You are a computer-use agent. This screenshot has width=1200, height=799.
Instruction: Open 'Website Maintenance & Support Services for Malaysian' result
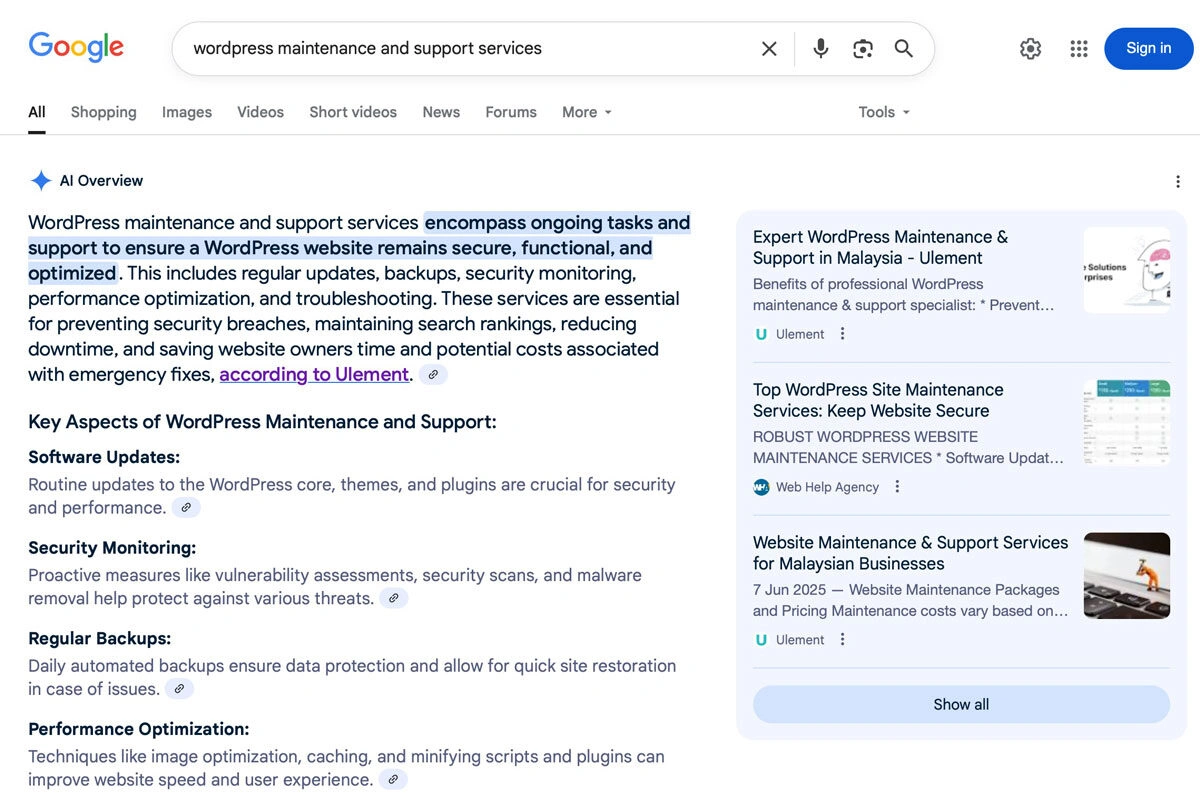tap(911, 553)
